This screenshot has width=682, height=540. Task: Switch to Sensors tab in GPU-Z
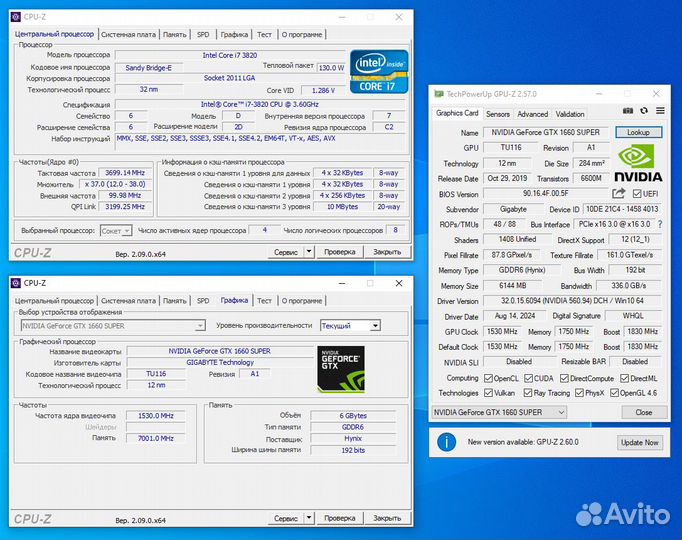[498, 114]
